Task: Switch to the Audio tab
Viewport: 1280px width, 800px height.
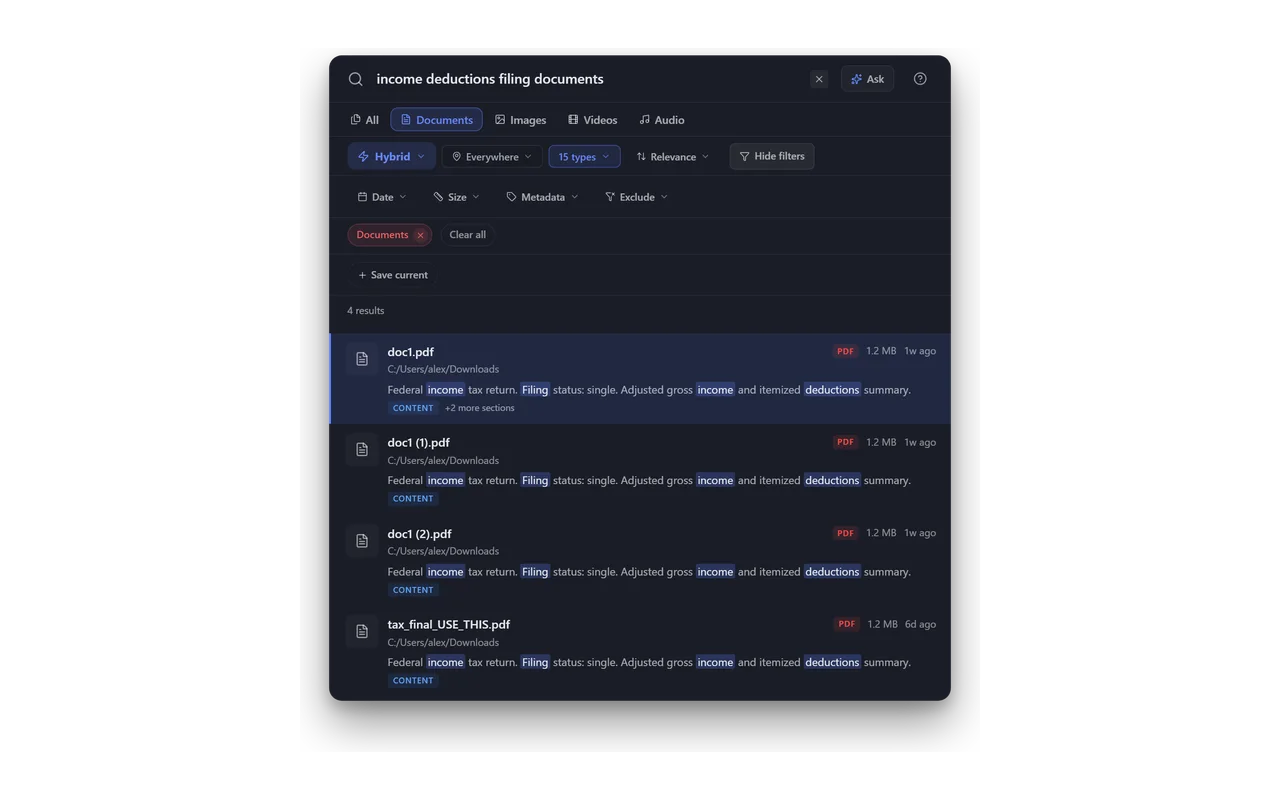Action: click(x=662, y=120)
